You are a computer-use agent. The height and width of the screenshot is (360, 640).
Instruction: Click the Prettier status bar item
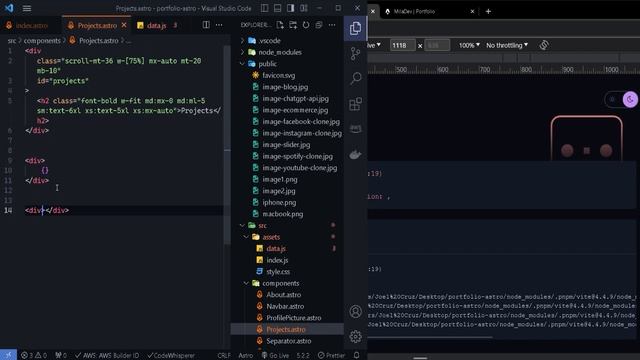pyautogui.click(x=331, y=356)
